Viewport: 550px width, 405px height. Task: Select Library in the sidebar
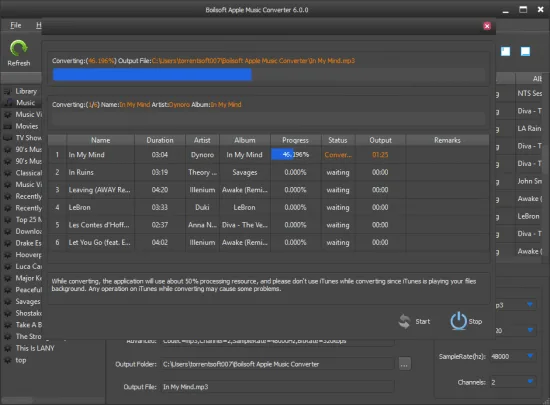point(26,91)
